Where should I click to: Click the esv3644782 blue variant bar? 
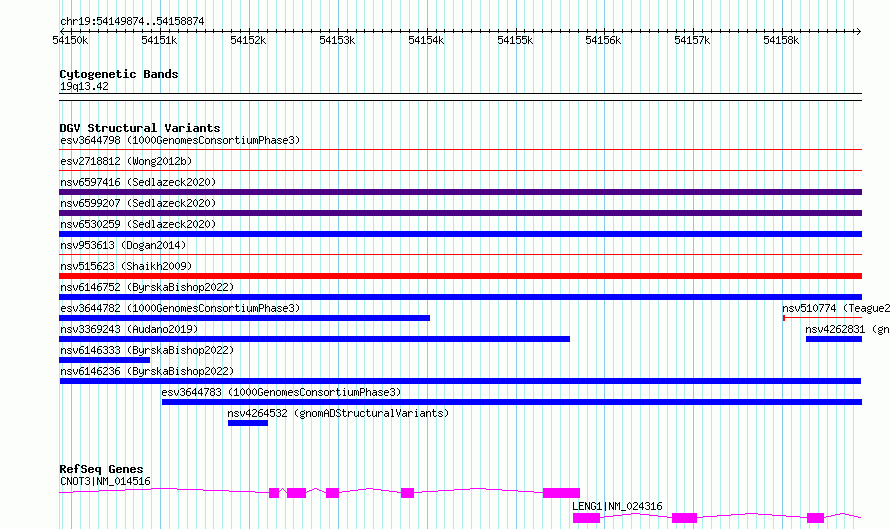point(245,318)
